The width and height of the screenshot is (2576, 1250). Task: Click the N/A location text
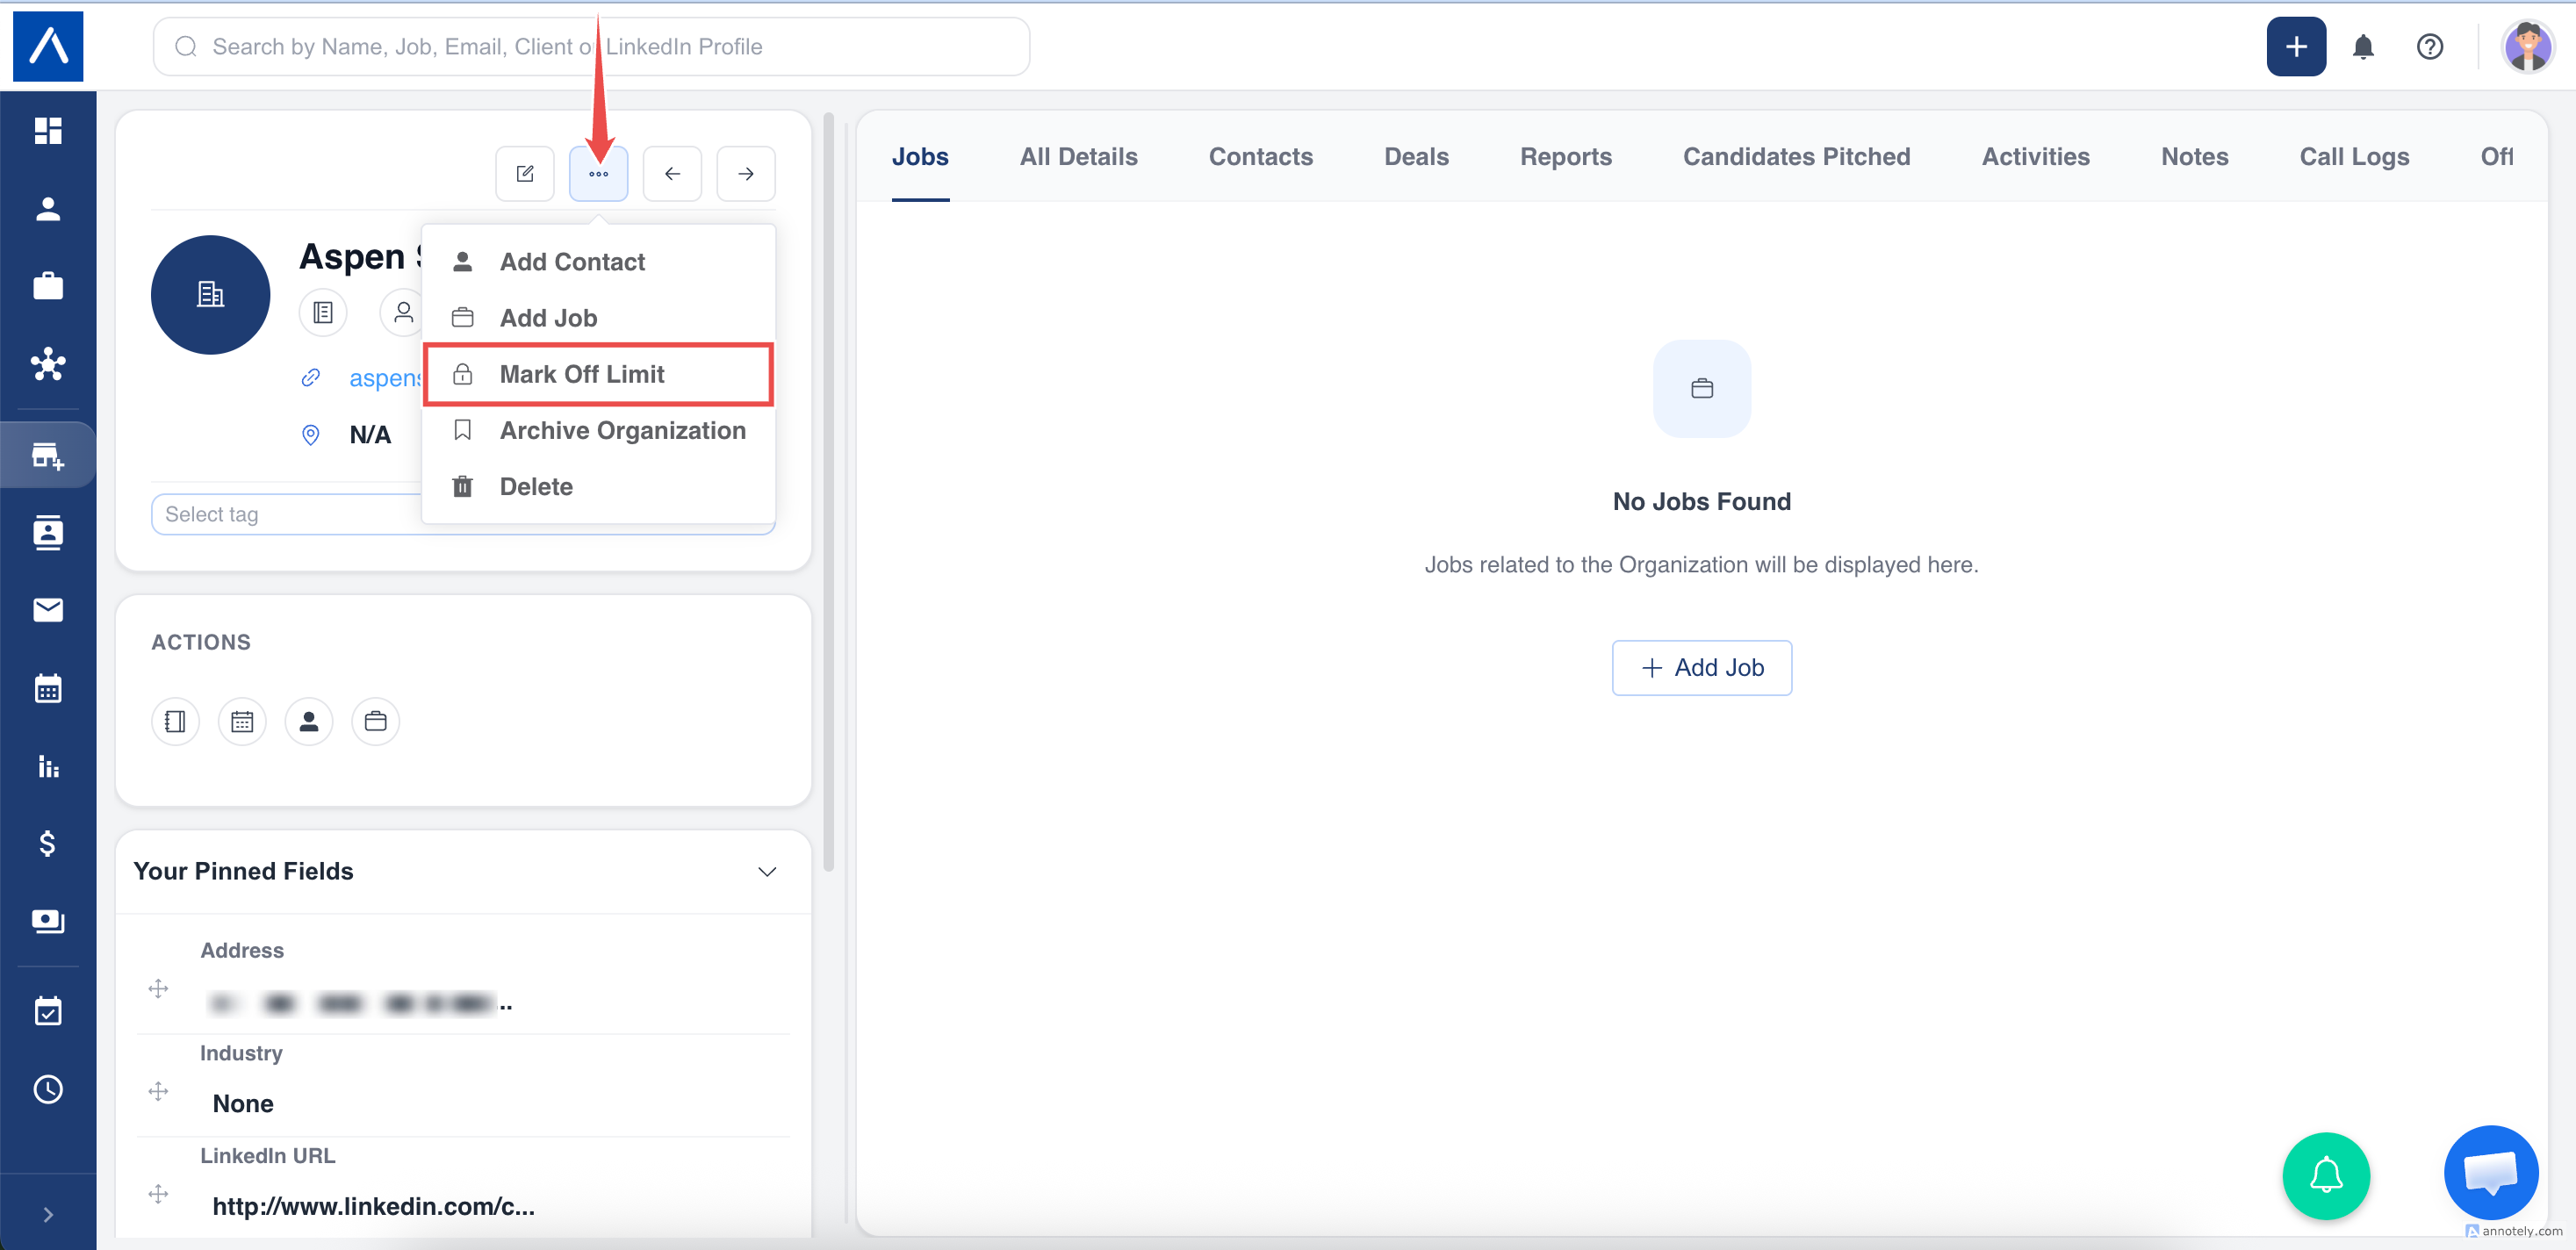click(370, 435)
